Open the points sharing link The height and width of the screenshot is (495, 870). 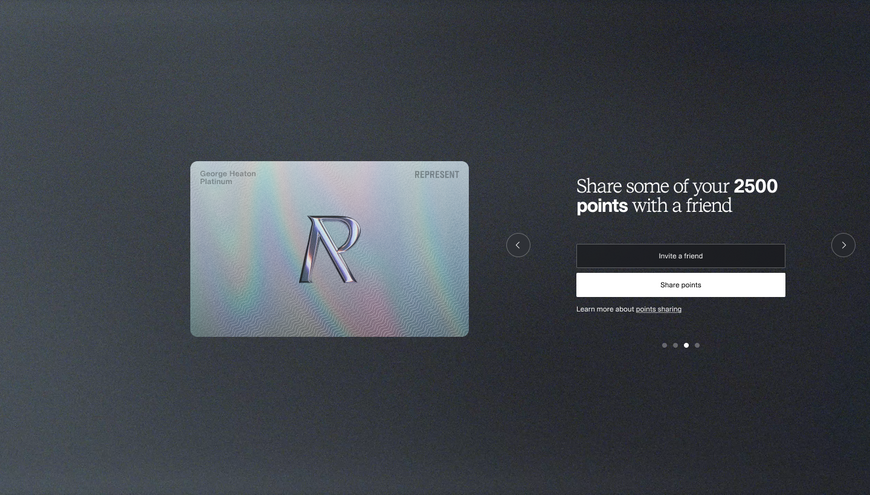(x=658, y=309)
